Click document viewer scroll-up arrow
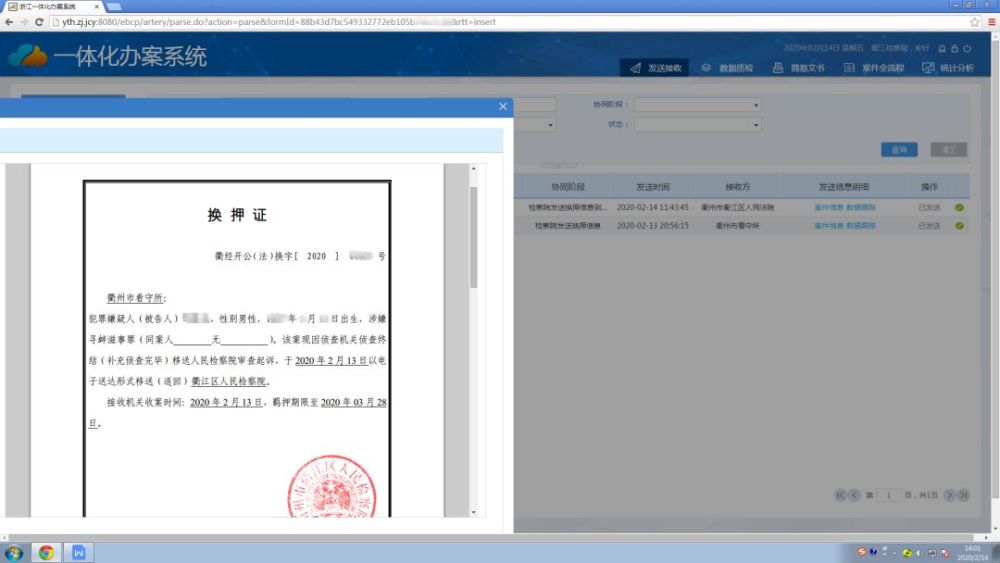 click(x=473, y=168)
